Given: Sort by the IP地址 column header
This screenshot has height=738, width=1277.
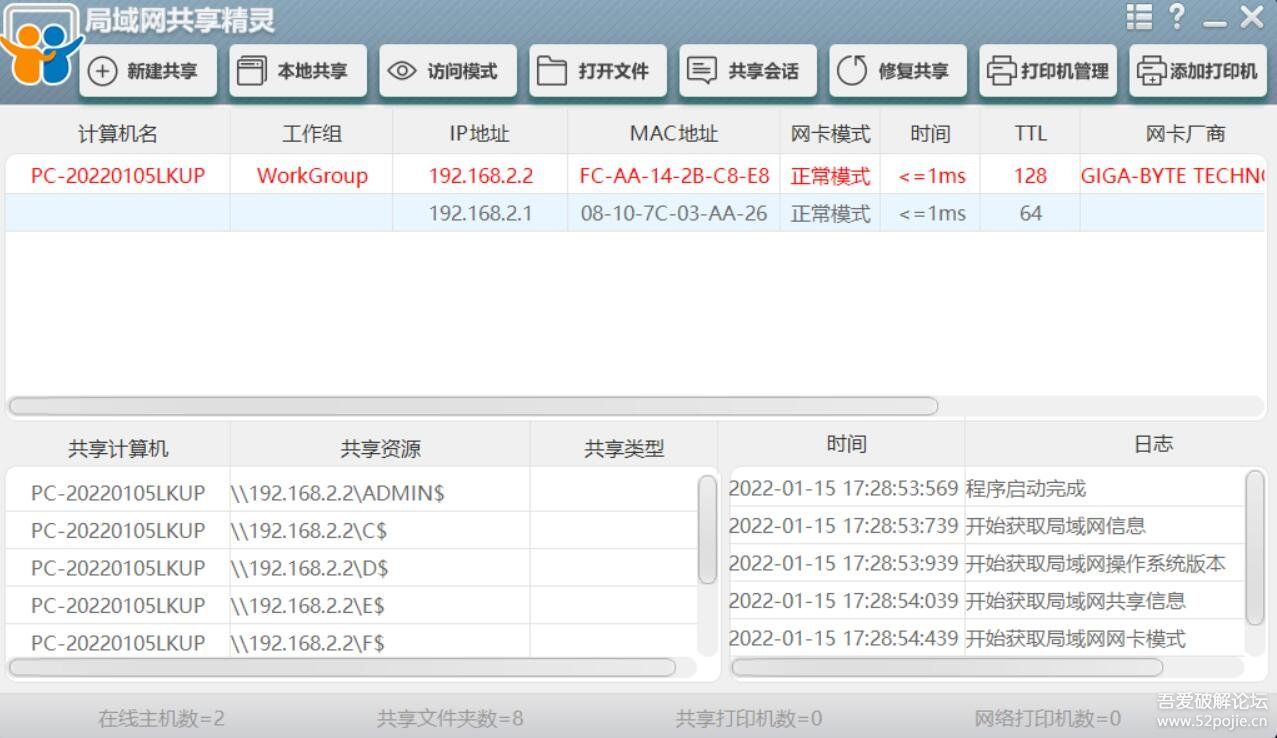Looking at the screenshot, I should pos(479,134).
